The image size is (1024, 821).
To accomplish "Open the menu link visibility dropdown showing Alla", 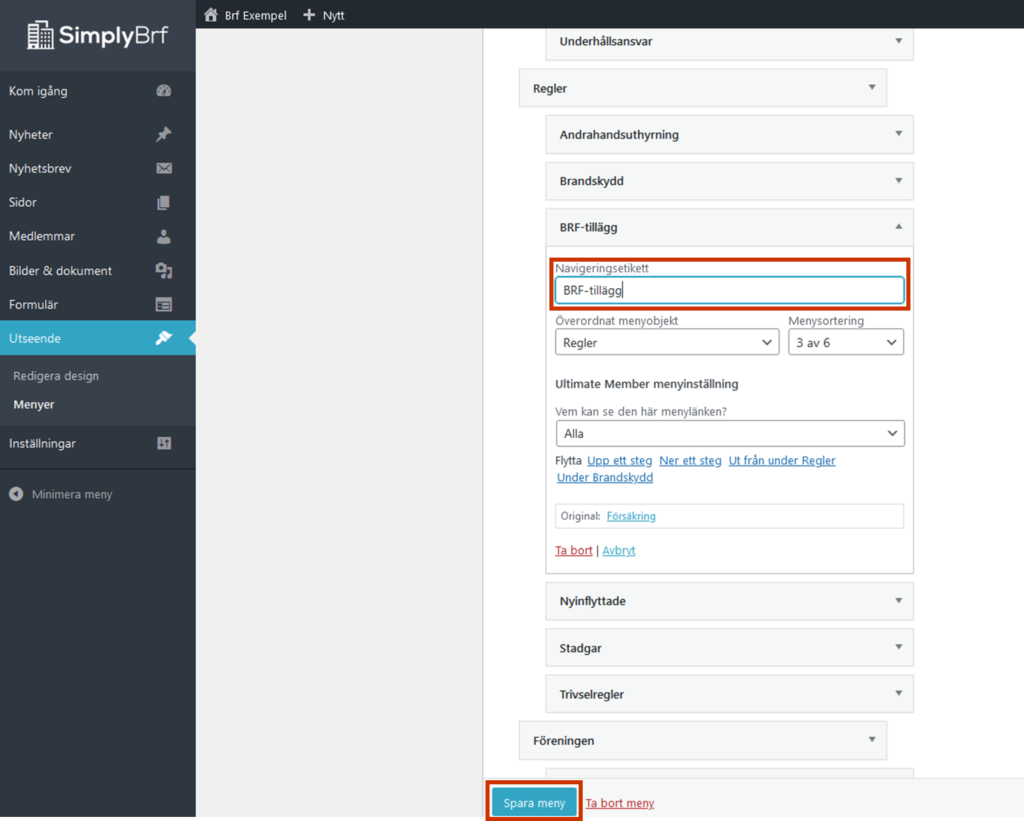I will [729, 434].
